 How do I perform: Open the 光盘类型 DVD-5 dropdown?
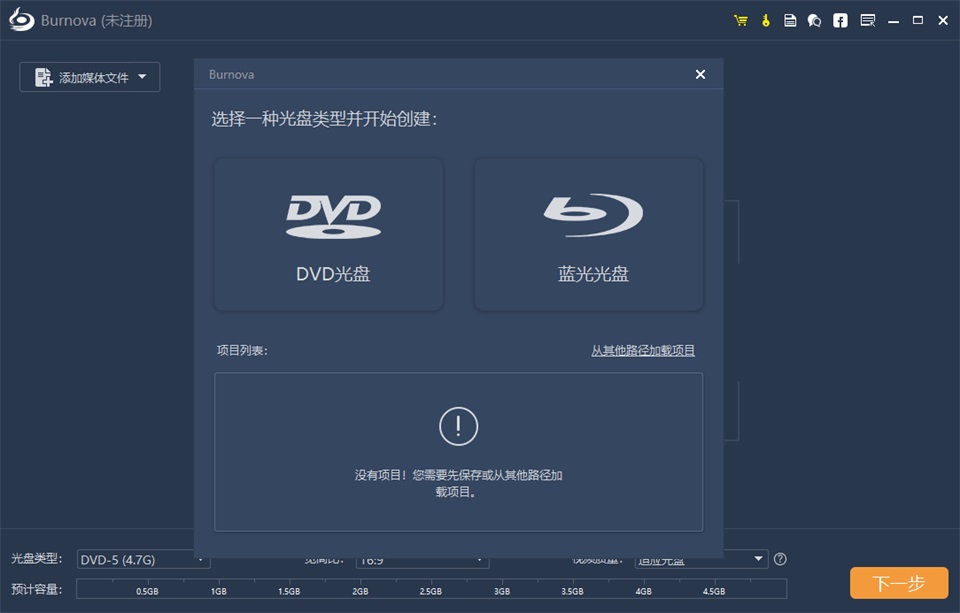point(143,560)
